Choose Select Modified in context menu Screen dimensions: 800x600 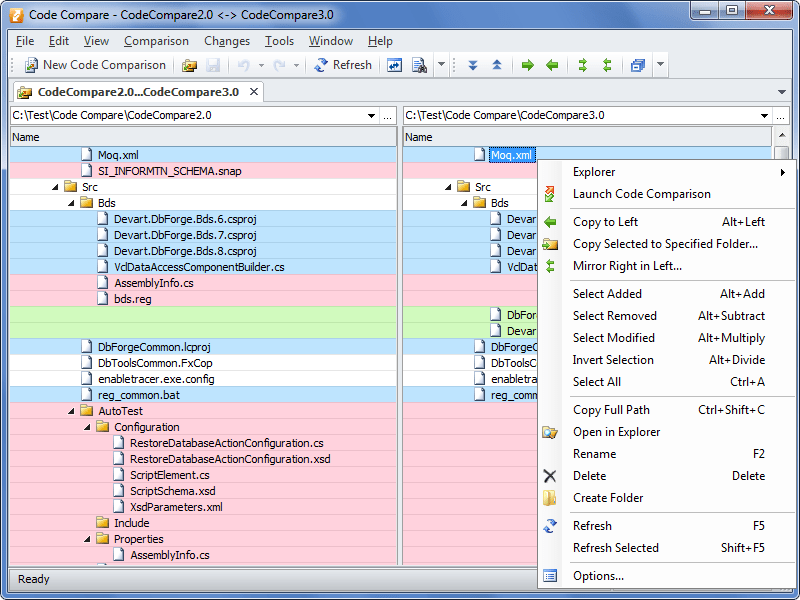[x=668, y=338]
